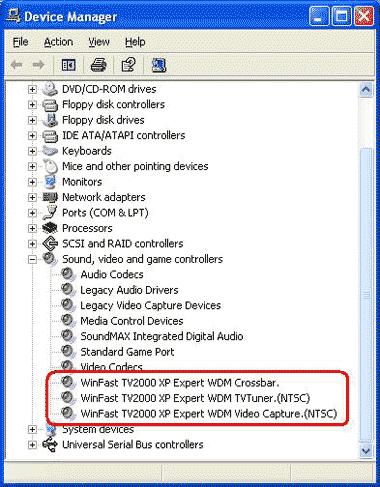This screenshot has width=380, height=487.
Task: Click the Ports (COM & LPT) icon
Action: tap(50, 213)
